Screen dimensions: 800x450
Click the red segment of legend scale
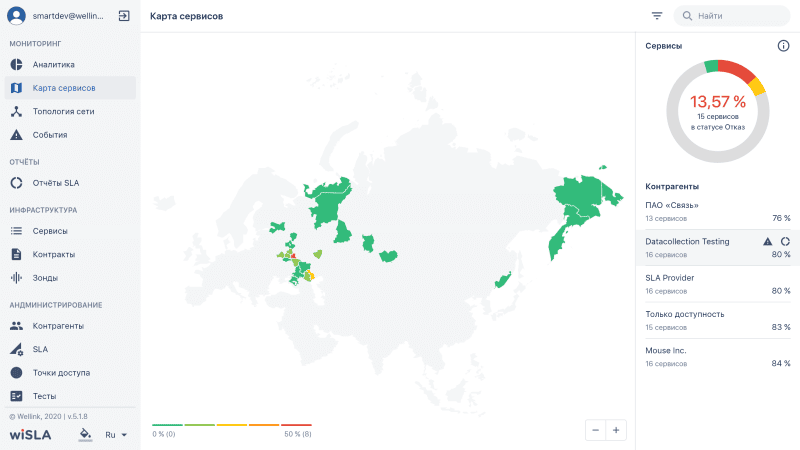click(296, 425)
